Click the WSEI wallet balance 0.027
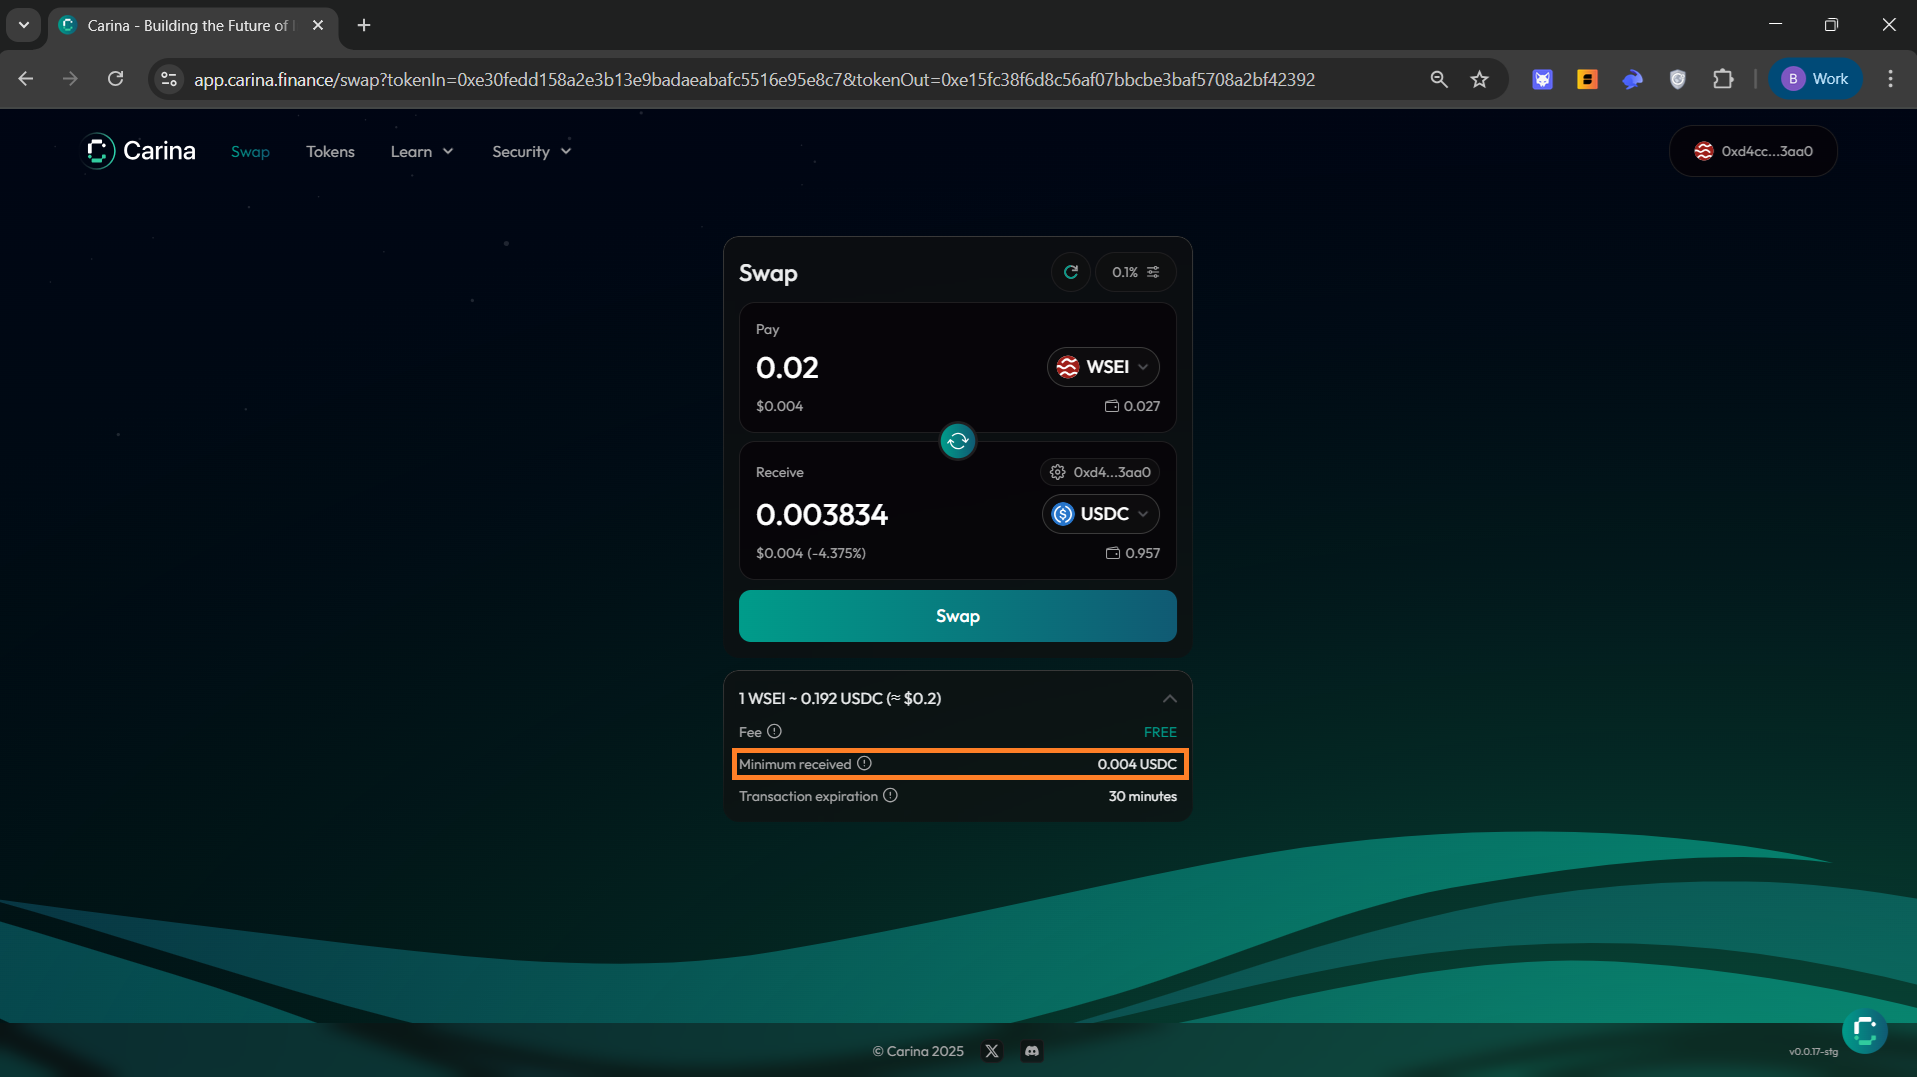This screenshot has width=1917, height=1077. tap(1132, 406)
